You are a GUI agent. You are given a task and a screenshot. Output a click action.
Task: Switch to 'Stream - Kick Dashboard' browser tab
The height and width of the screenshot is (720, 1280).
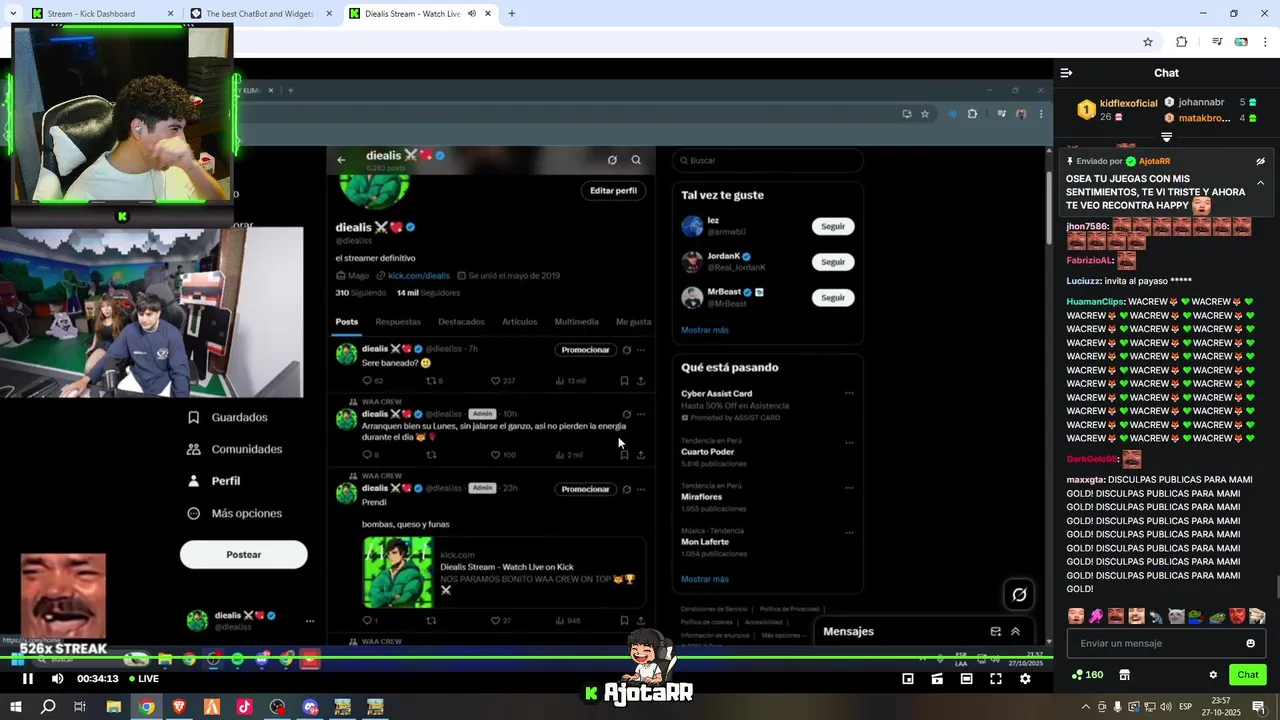[x=101, y=14]
